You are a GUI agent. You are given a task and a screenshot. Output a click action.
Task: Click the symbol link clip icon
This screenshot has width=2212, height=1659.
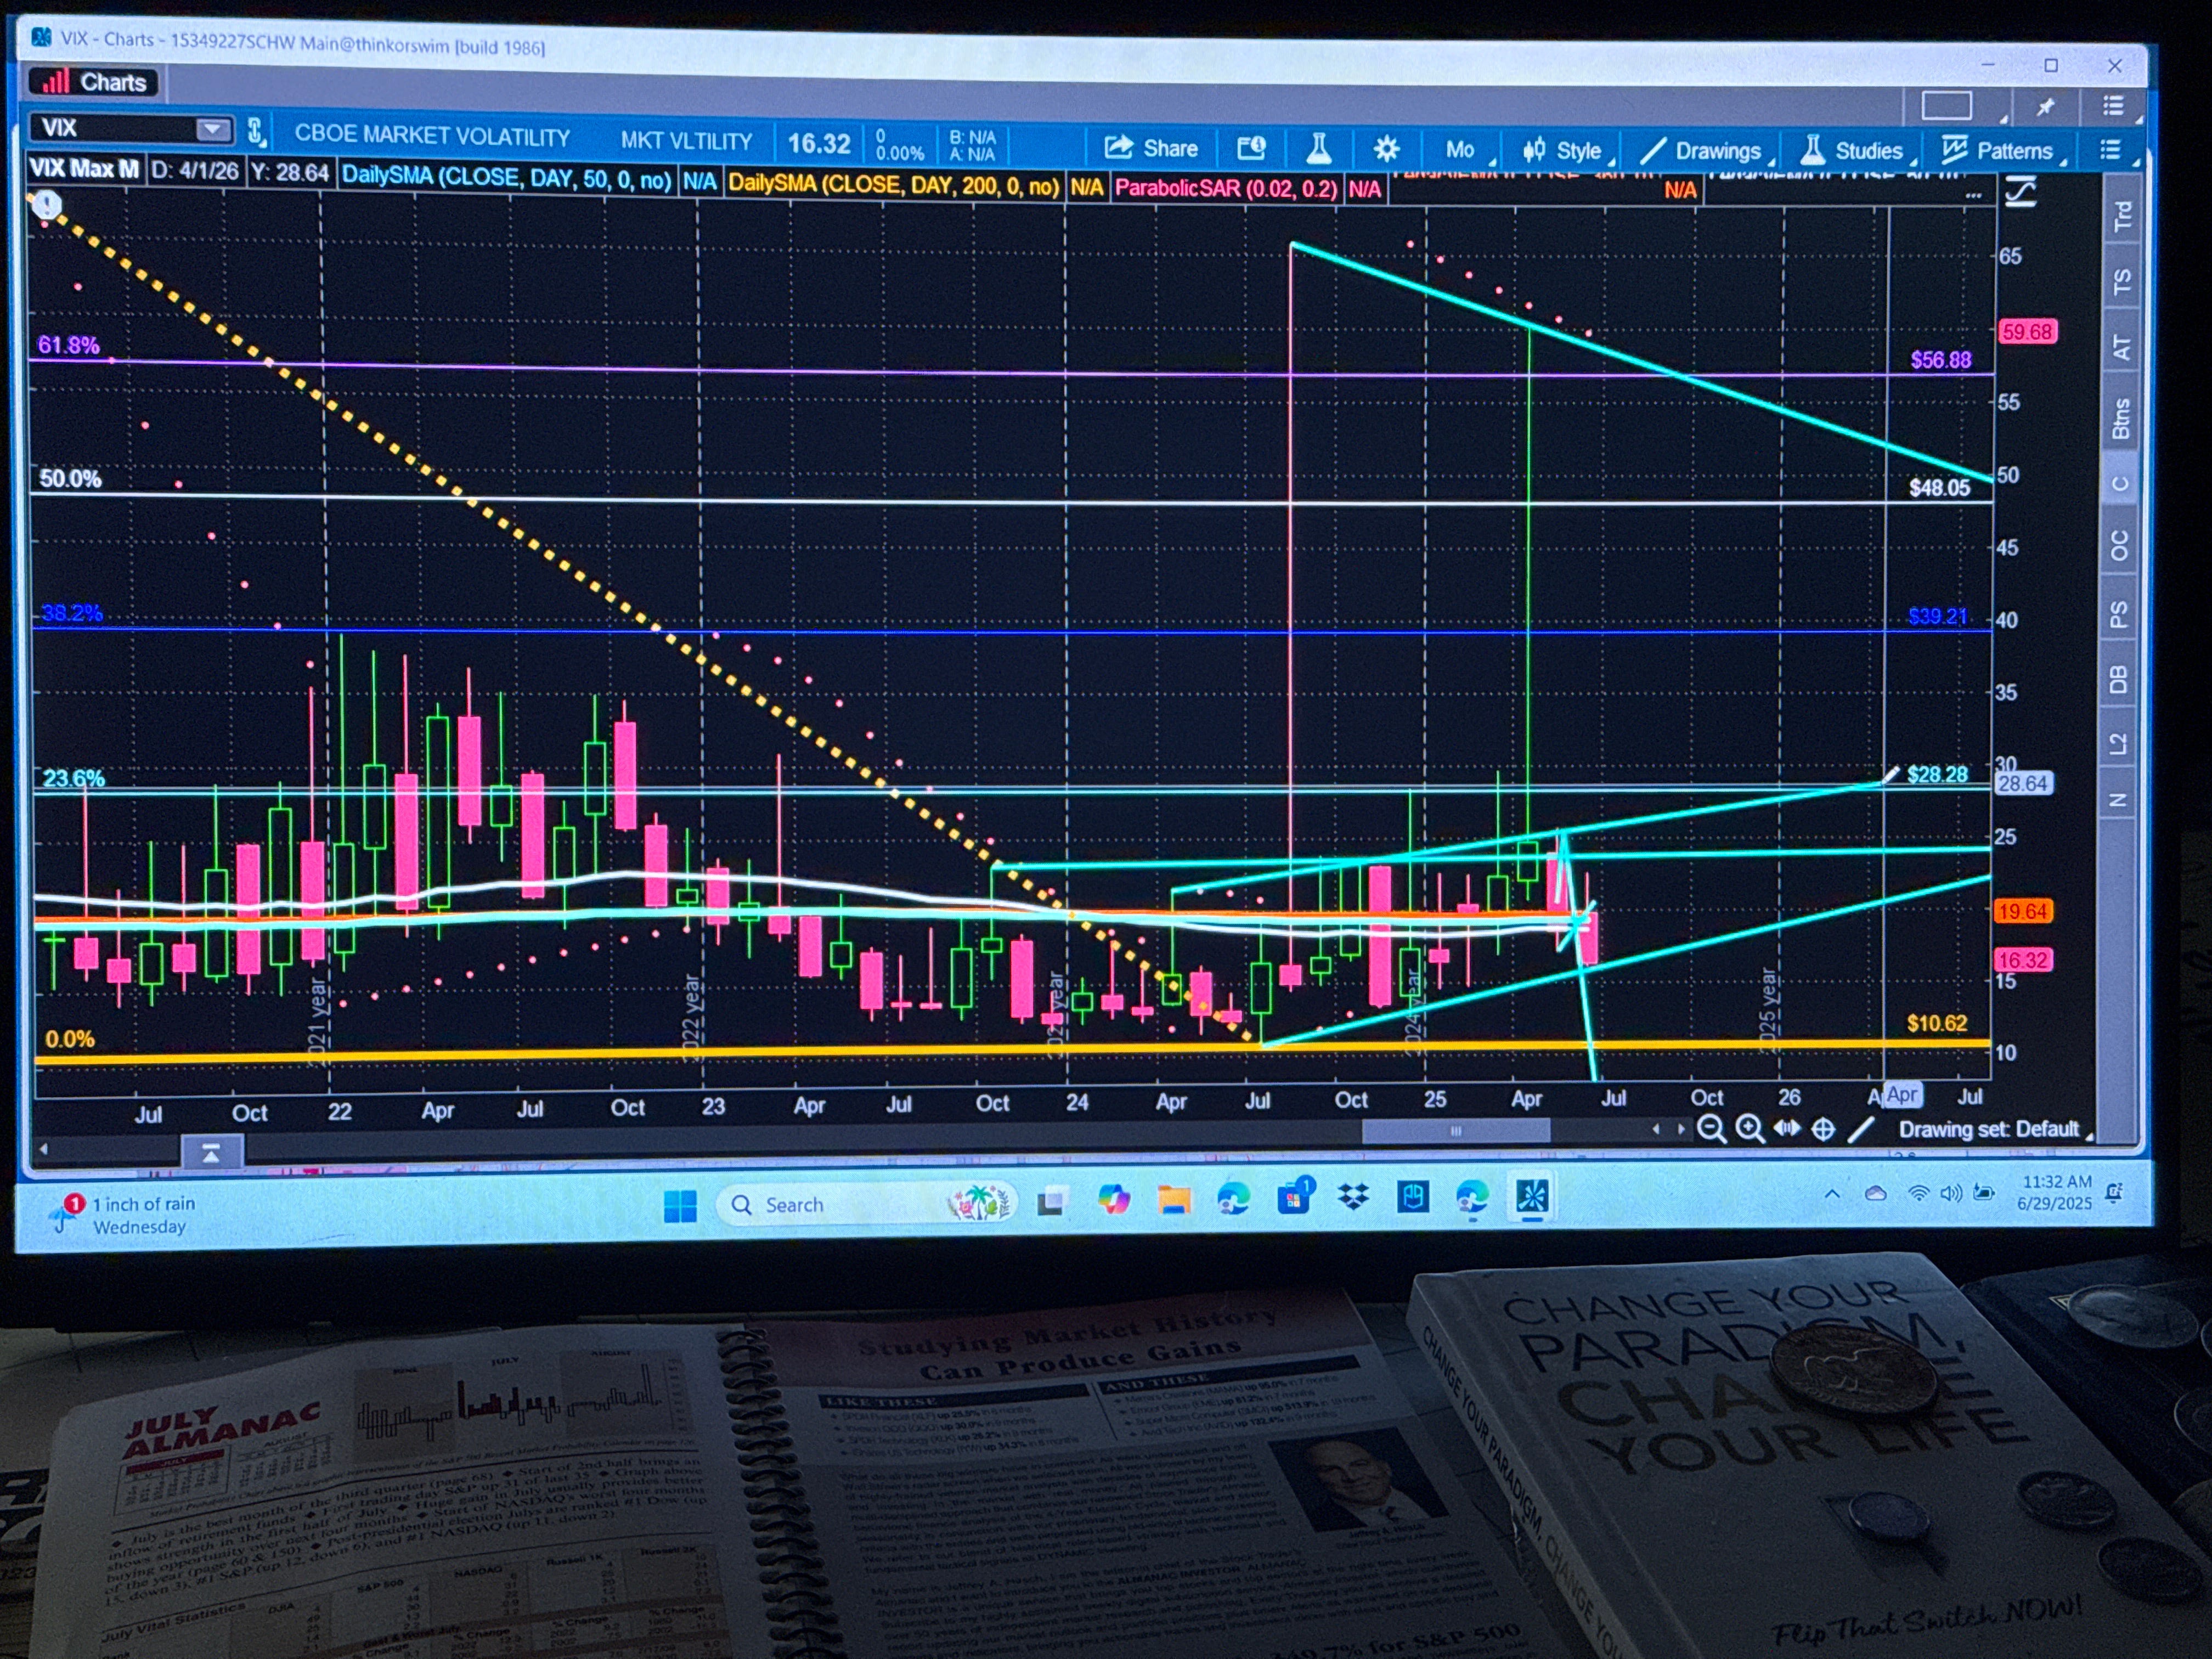coord(255,131)
